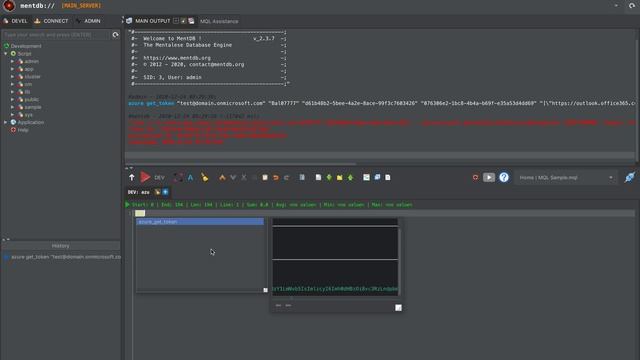Screen dimensions: 640x360
Task: Click the DEV label next to play button
Action: tap(159, 178)
